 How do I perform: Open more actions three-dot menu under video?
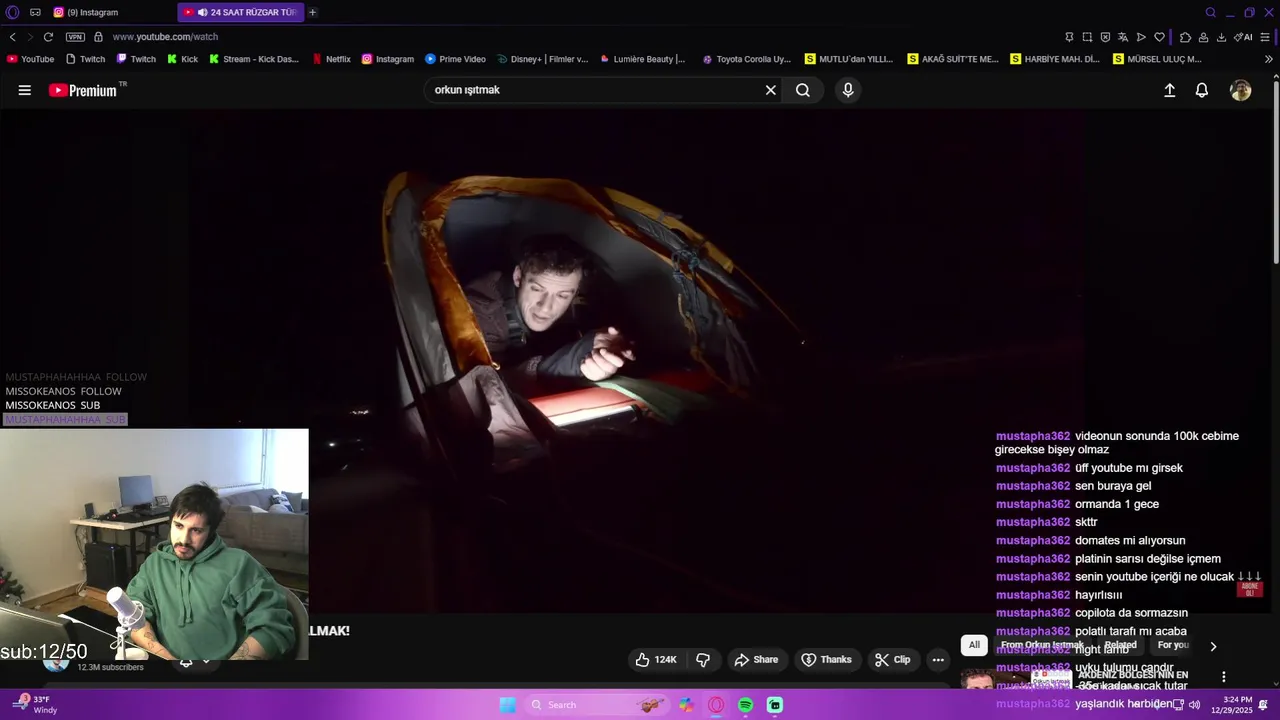click(x=938, y=660)
